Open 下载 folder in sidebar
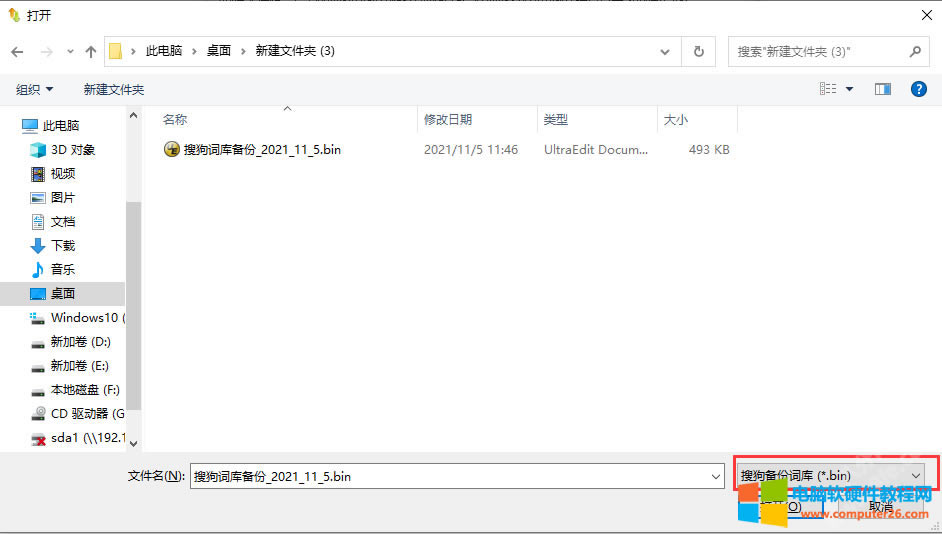 click(x=53, y=246)
